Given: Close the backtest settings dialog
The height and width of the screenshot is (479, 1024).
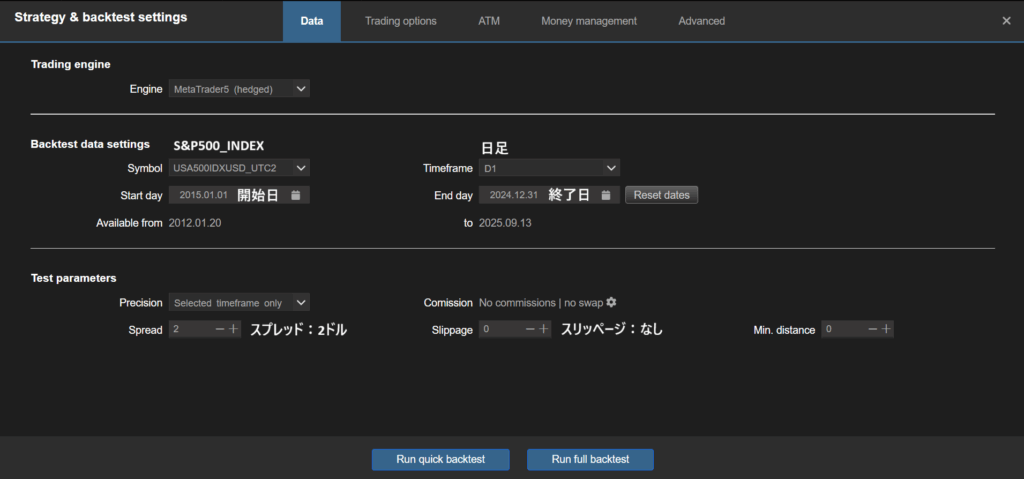Looking at the screenshot, I should point(1006,21).
